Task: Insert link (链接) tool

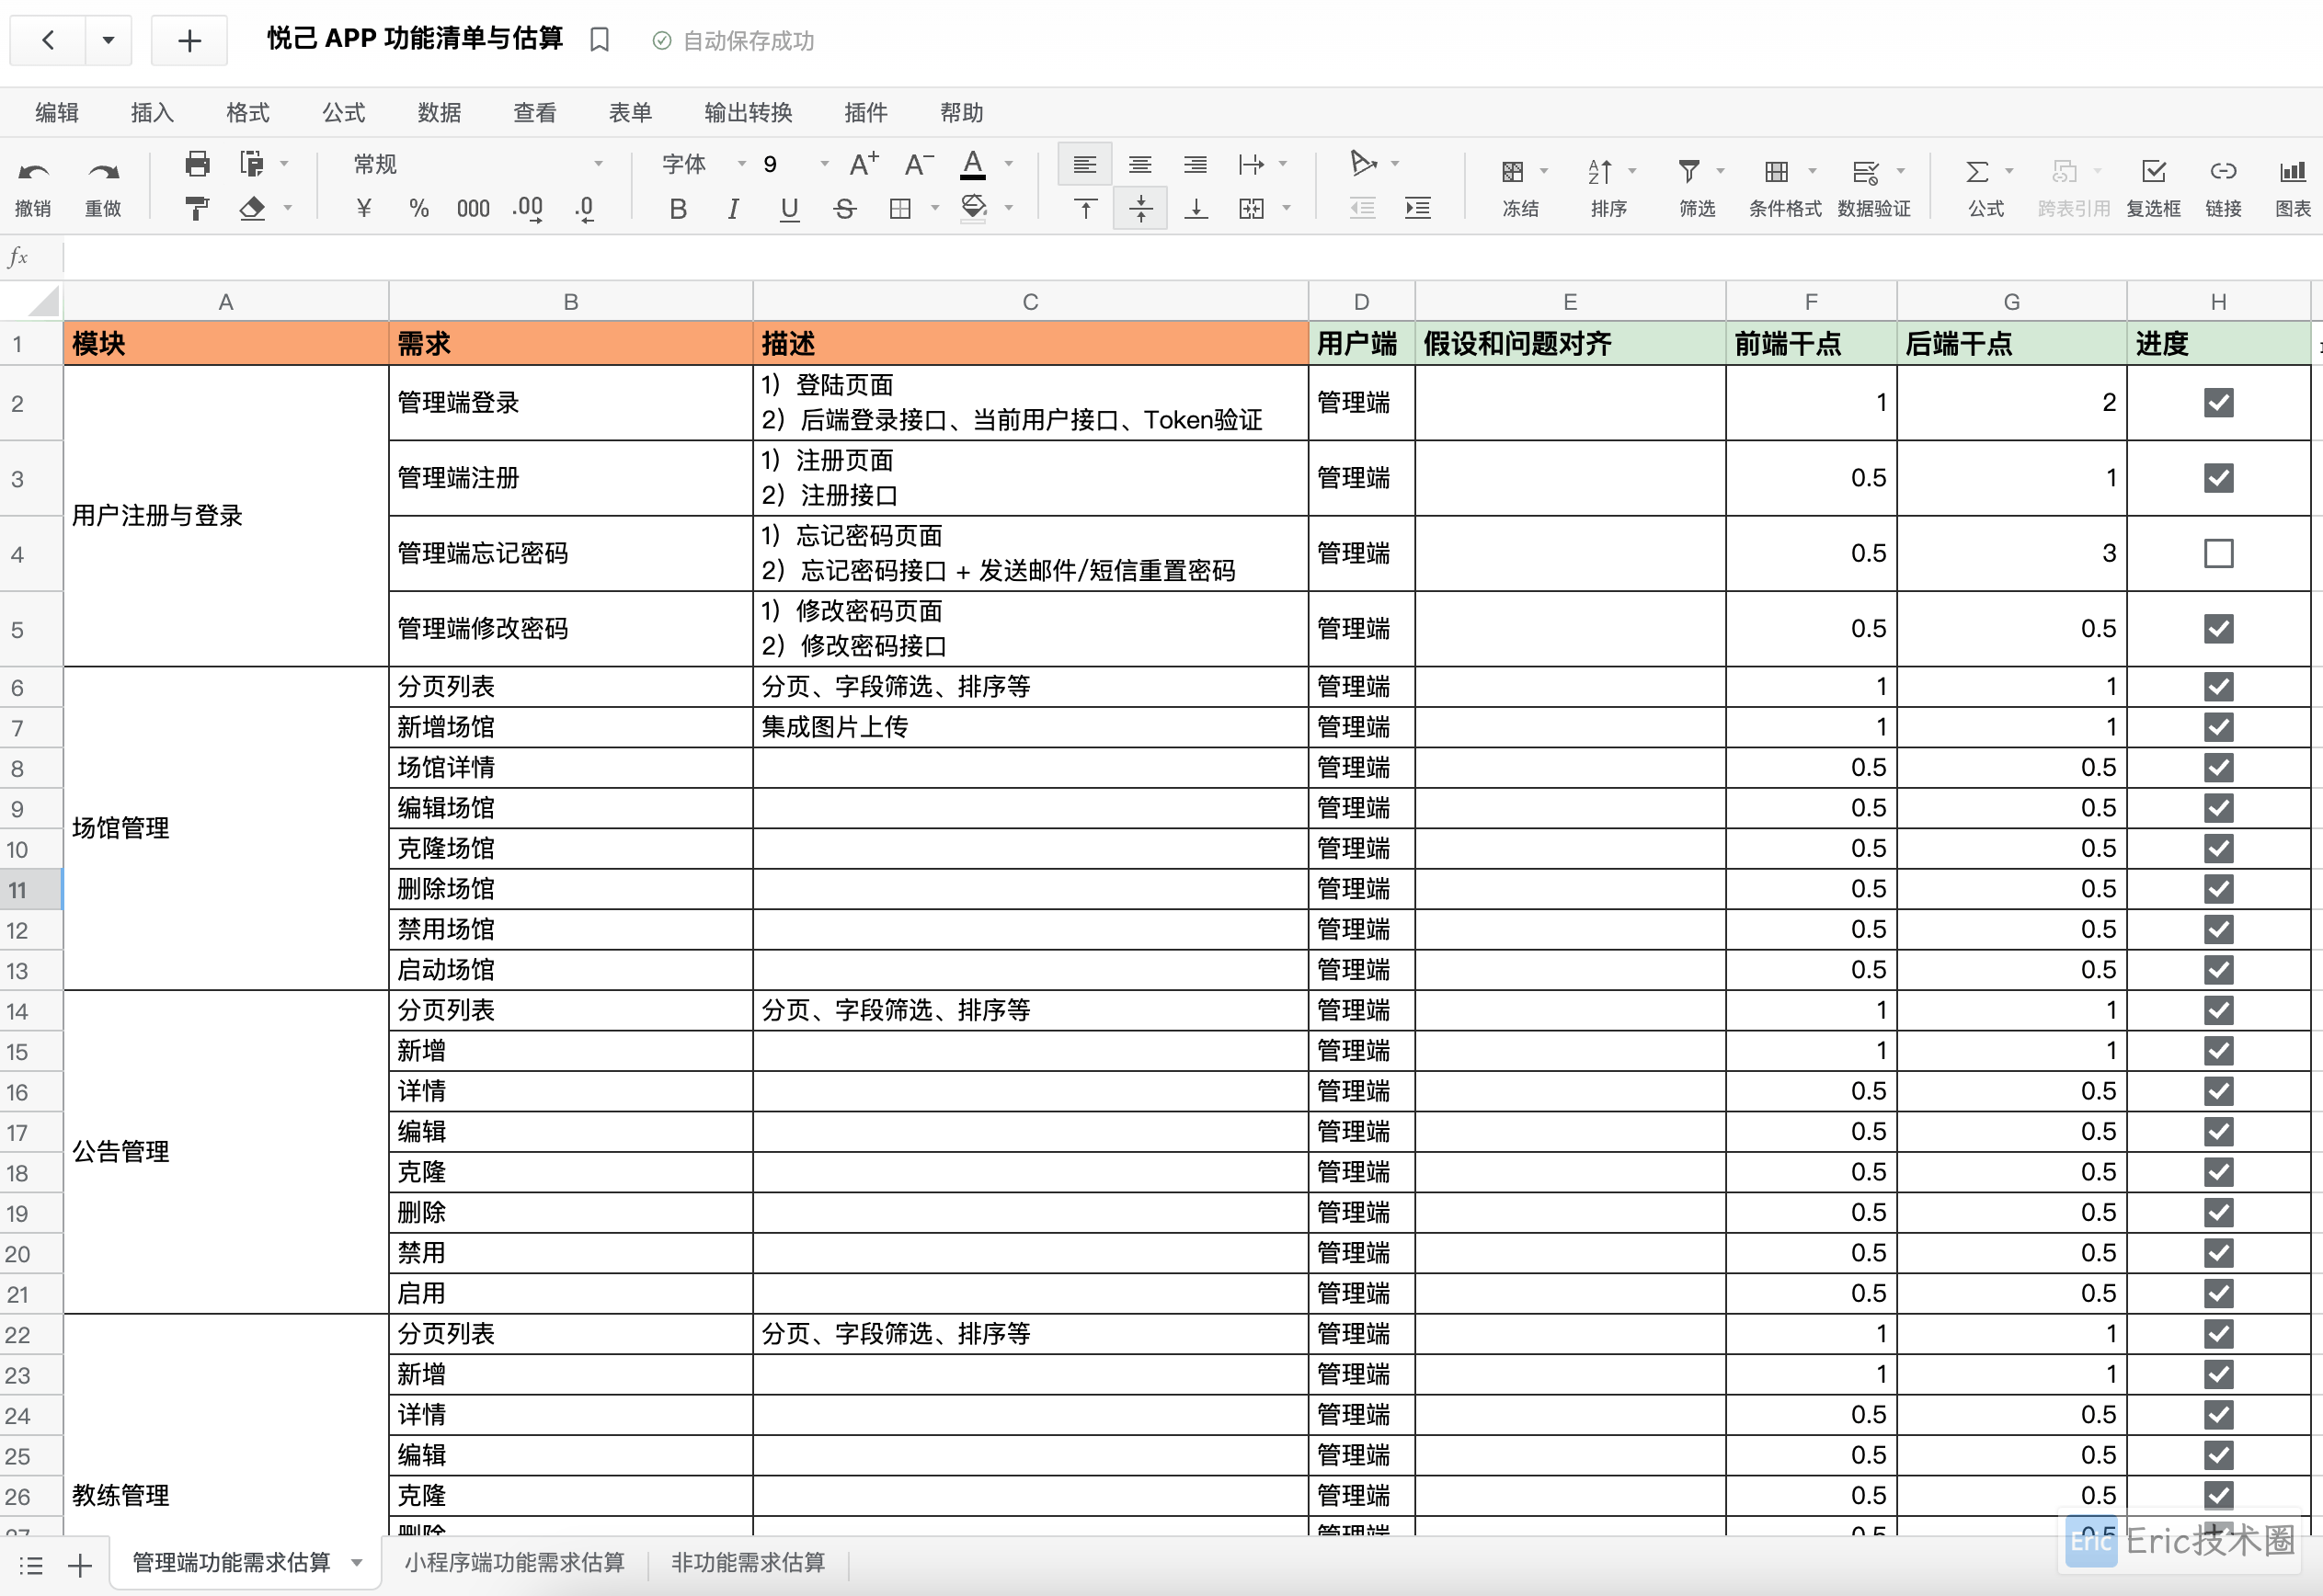Action: point(2223,186)
